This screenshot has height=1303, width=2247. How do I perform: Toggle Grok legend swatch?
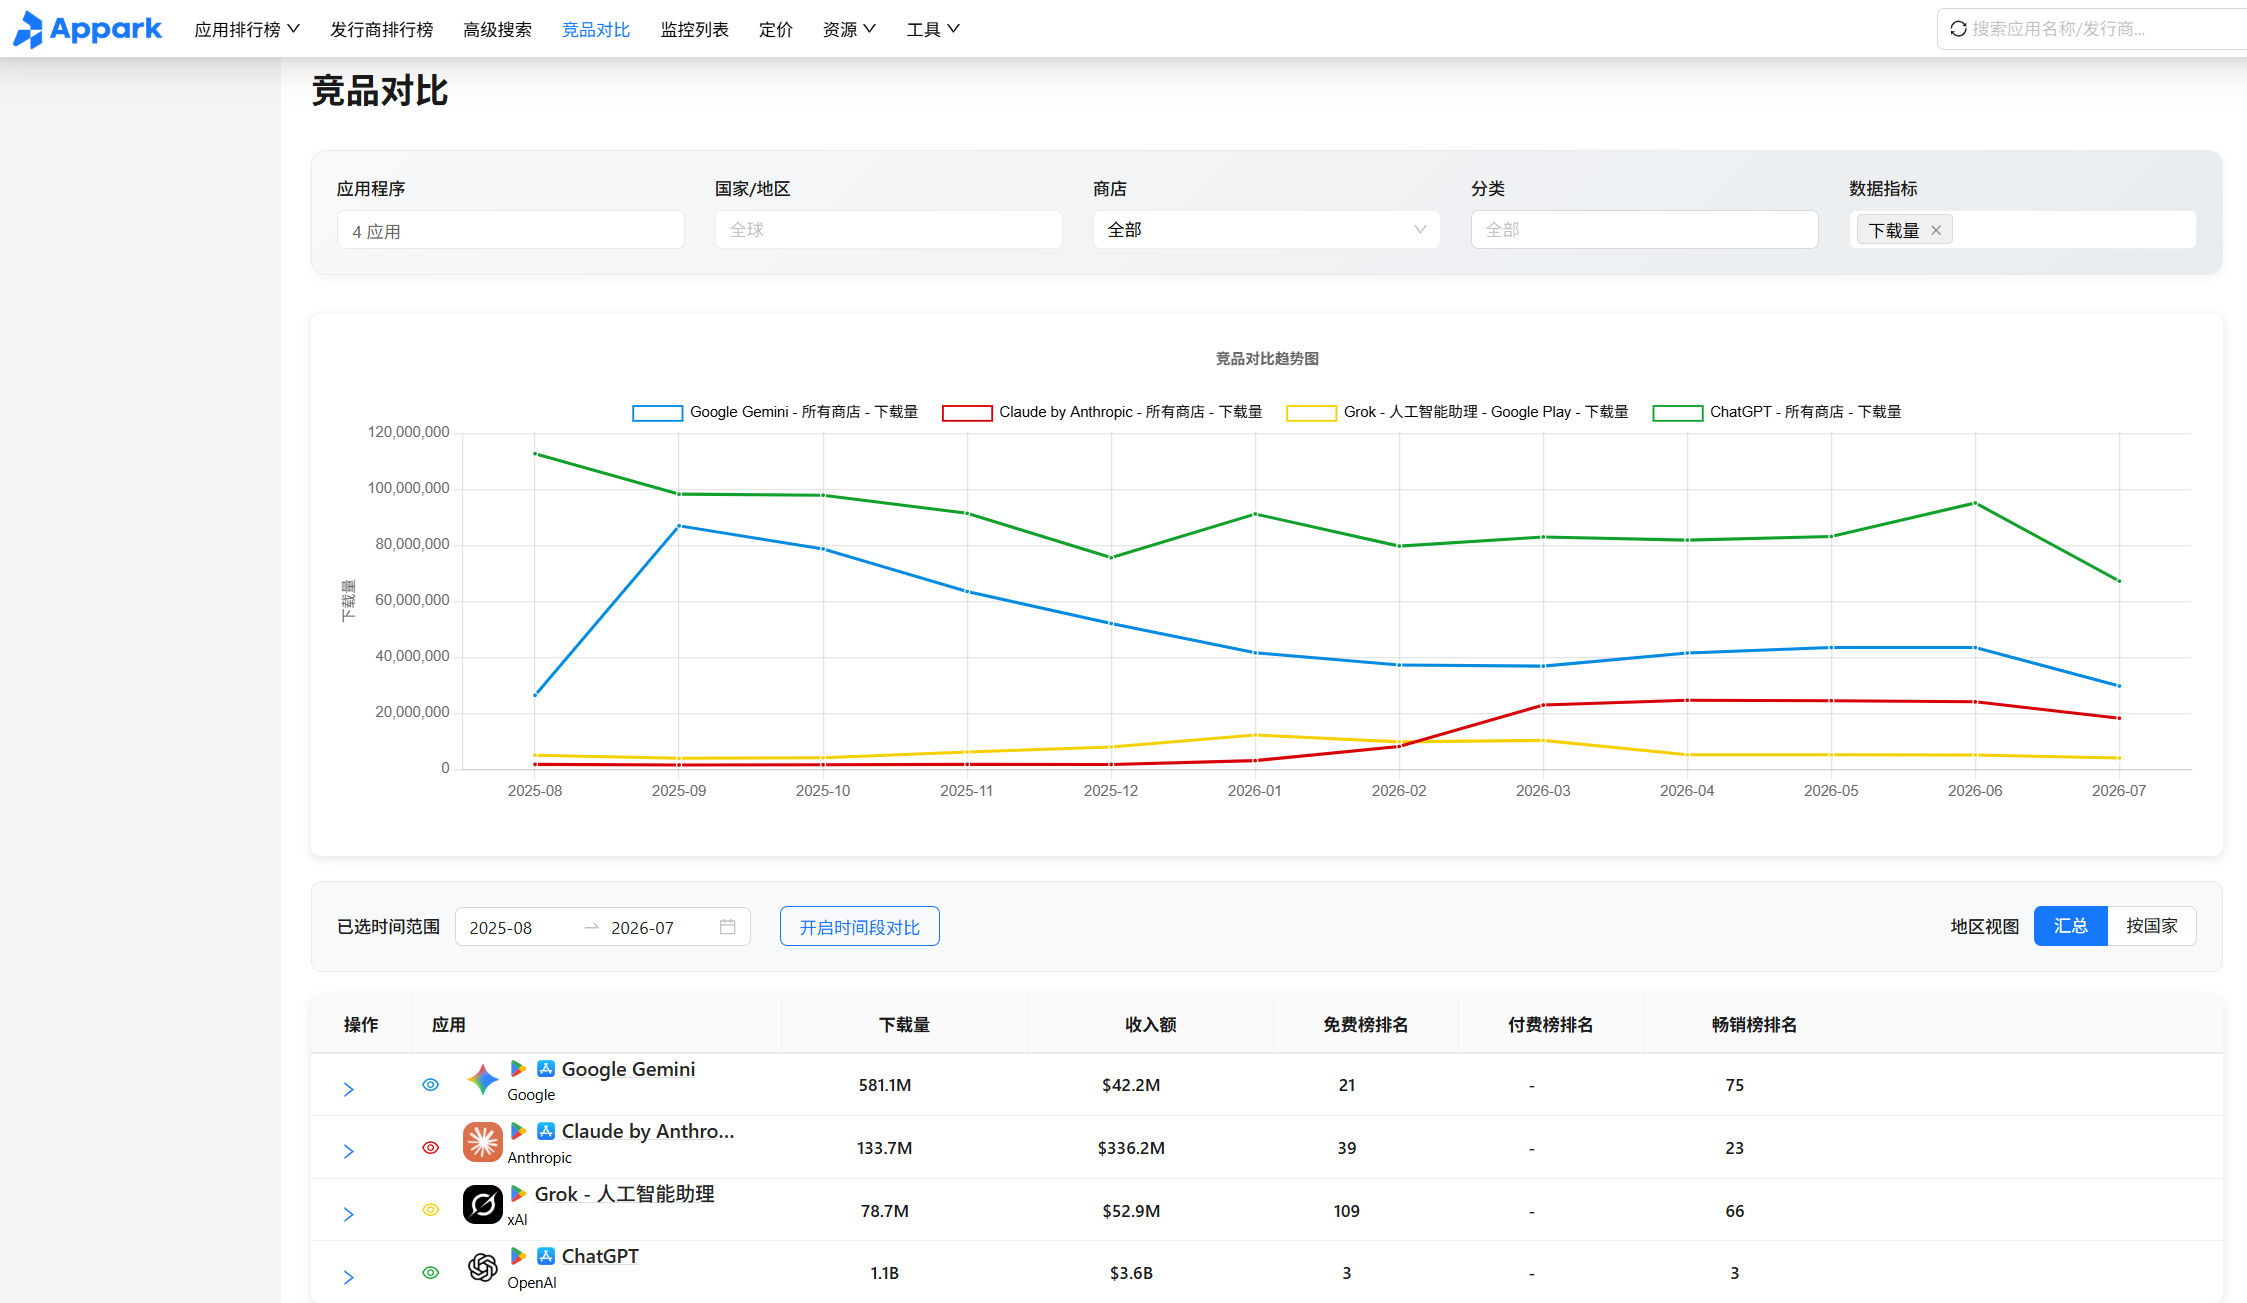point(1311,413)
